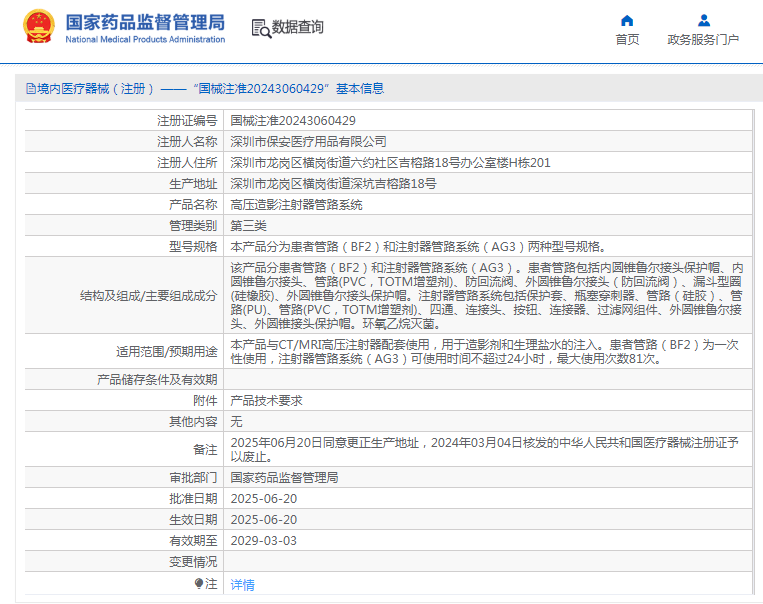
Task: Click the 审批部门 row label
Action: [x=193, y=477]
